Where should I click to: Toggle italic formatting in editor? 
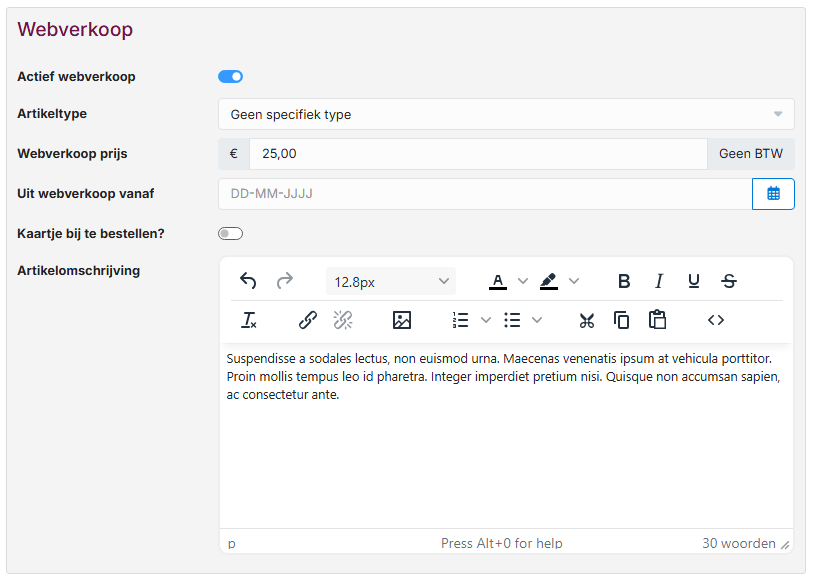click(x=659, y=281)
